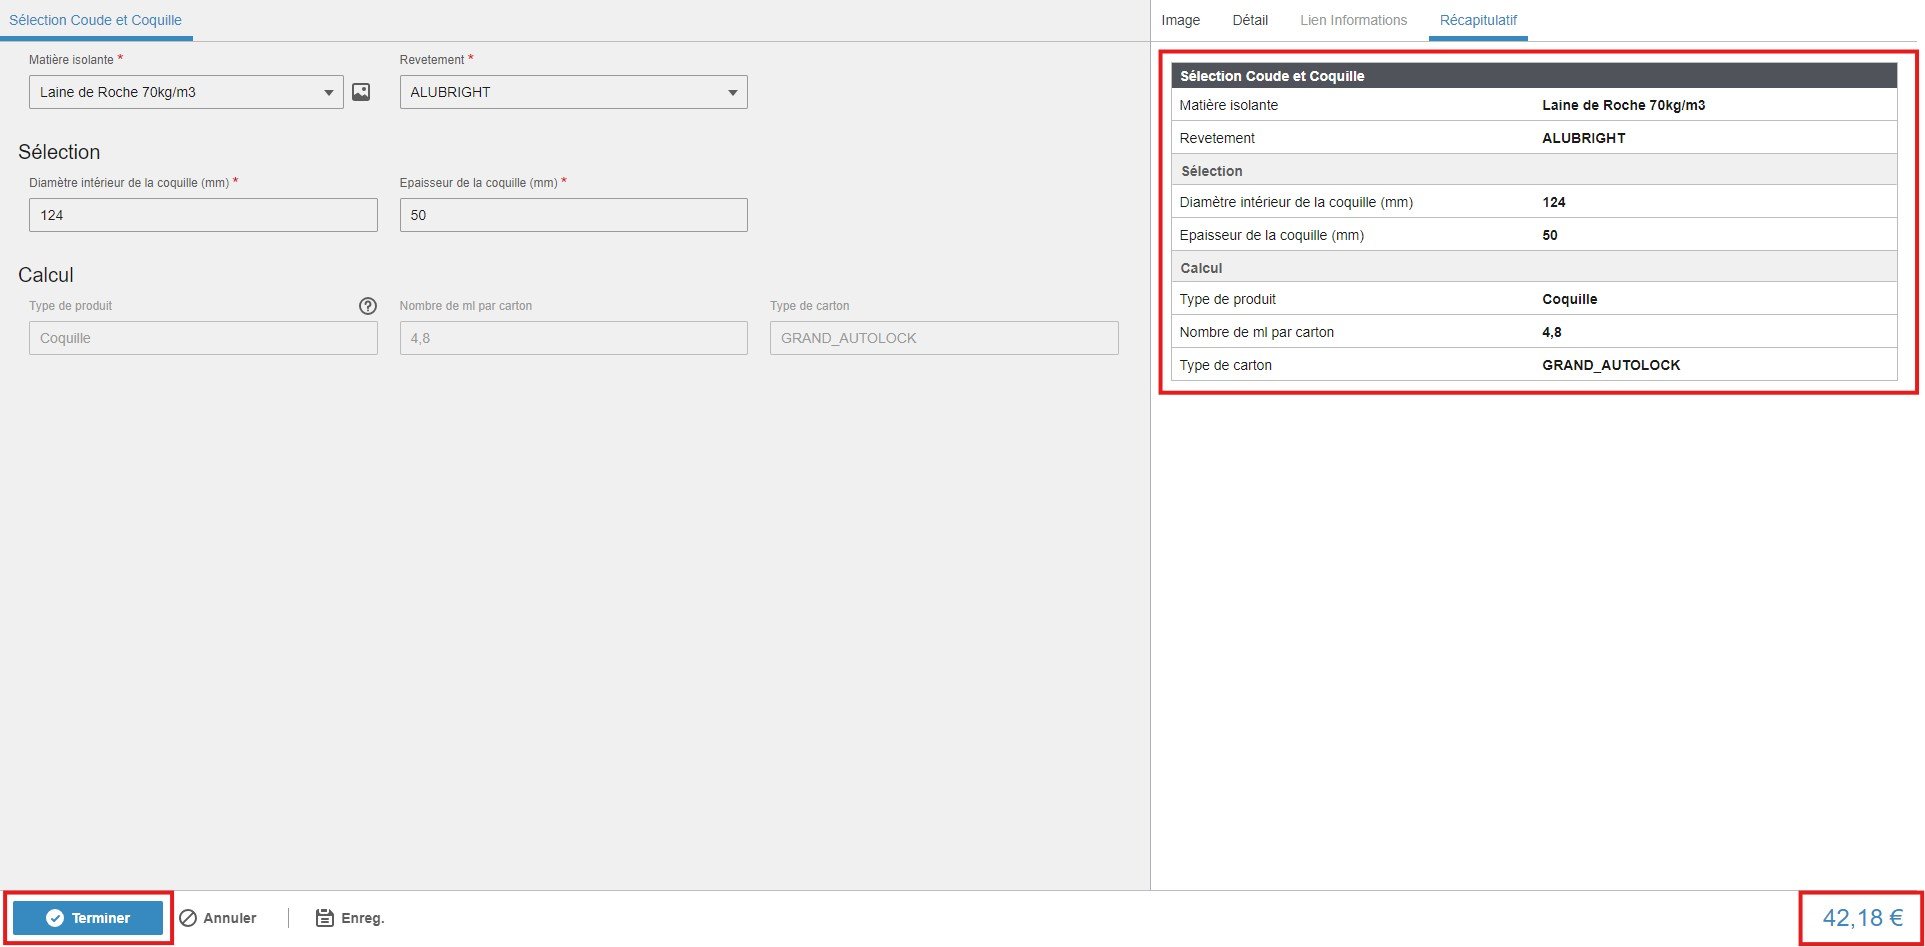1925x947 pixels.
Task: Click Enreg. to save
Action: pos(363,917)
